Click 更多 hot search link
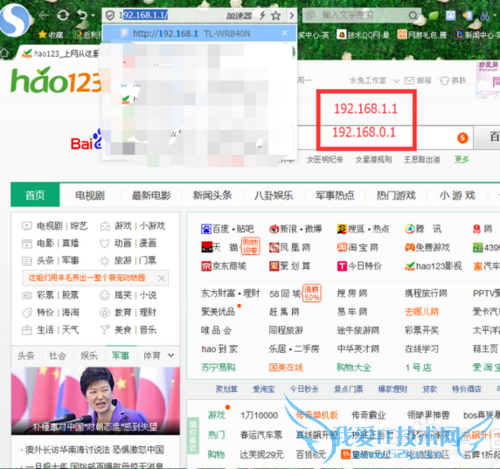 pyautogui.click(x=462, y=160)
